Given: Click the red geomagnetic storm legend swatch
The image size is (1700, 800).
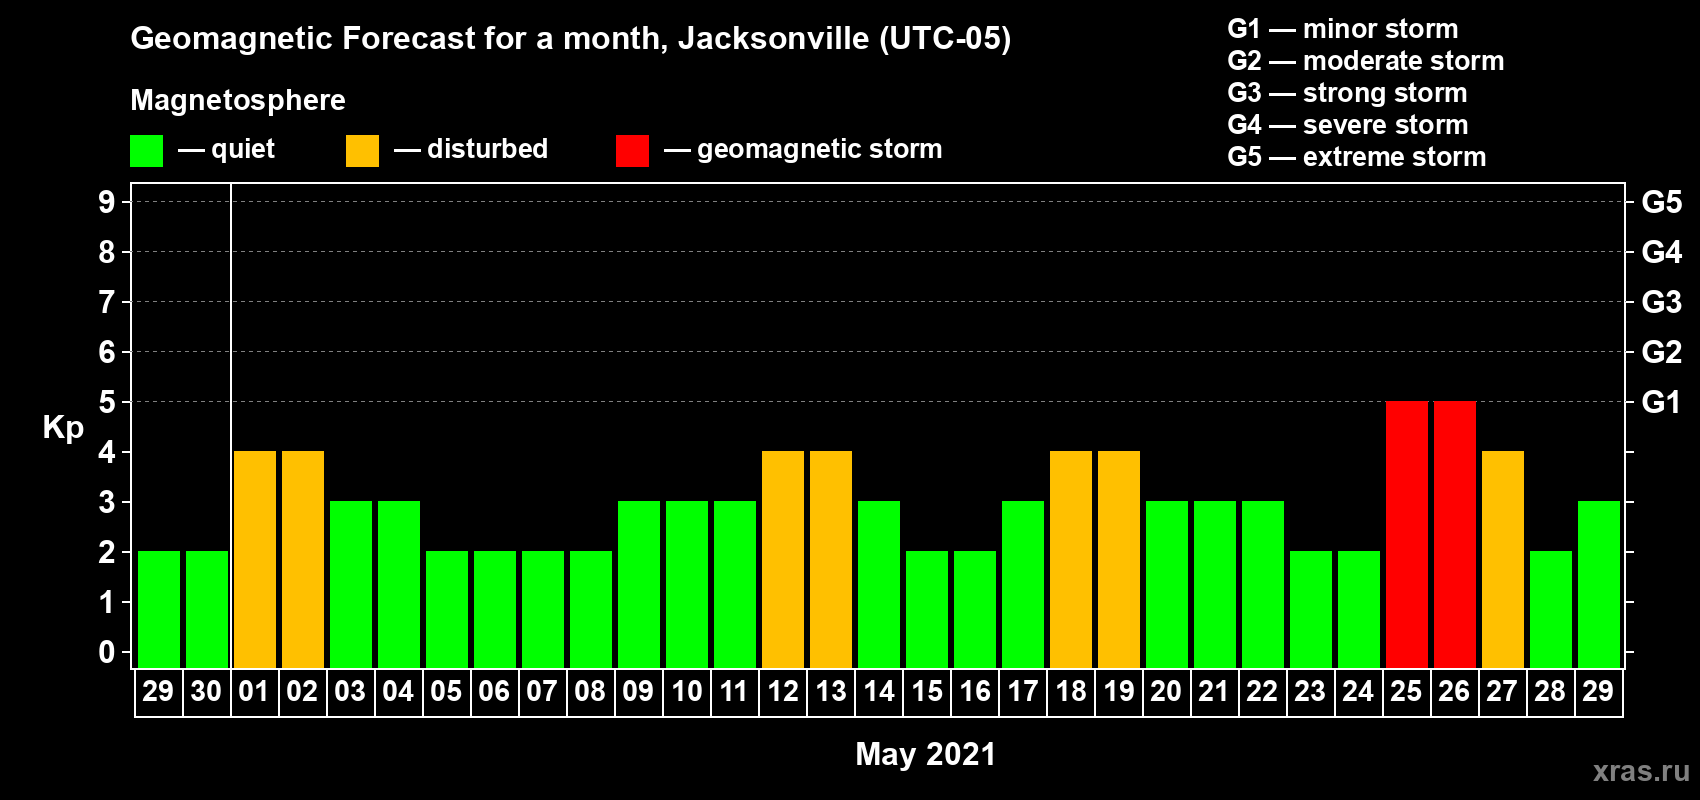Looking at the screenshot, I should (632, 151).
